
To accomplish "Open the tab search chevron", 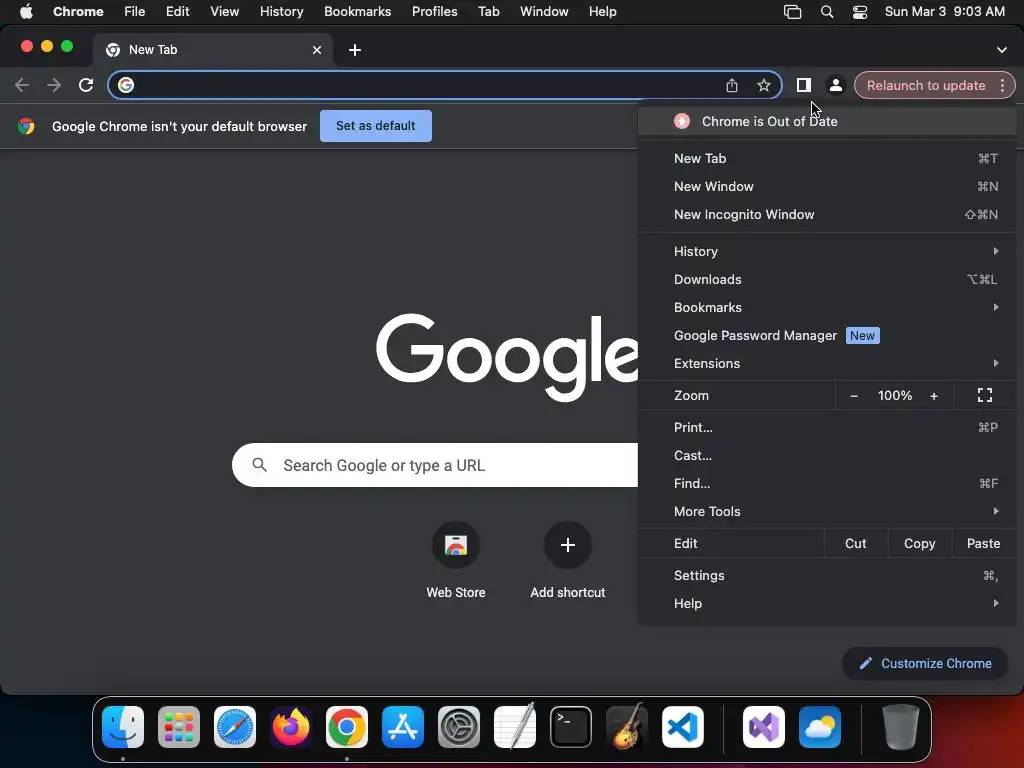I will (1001, 50).
